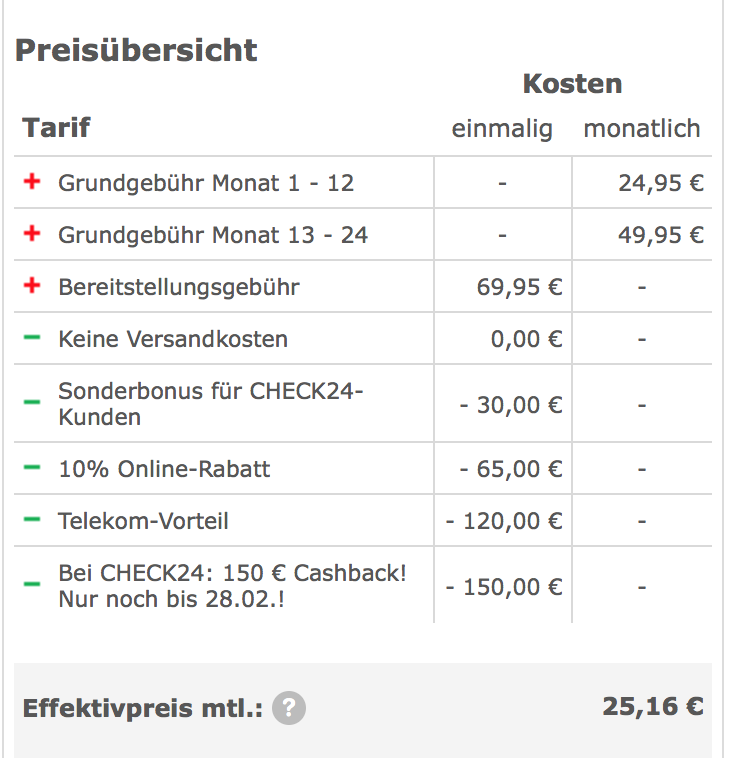The image size is (736, 758).
Task: Click the 69,95 € one-time fee value
Action: pos(519,287)
